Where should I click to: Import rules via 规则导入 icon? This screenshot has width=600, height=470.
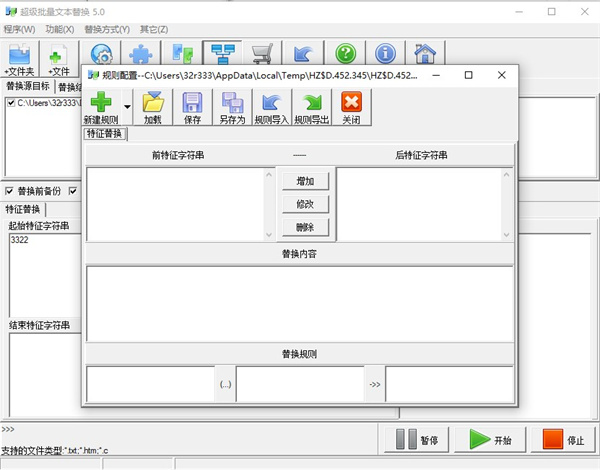point(270,102)
